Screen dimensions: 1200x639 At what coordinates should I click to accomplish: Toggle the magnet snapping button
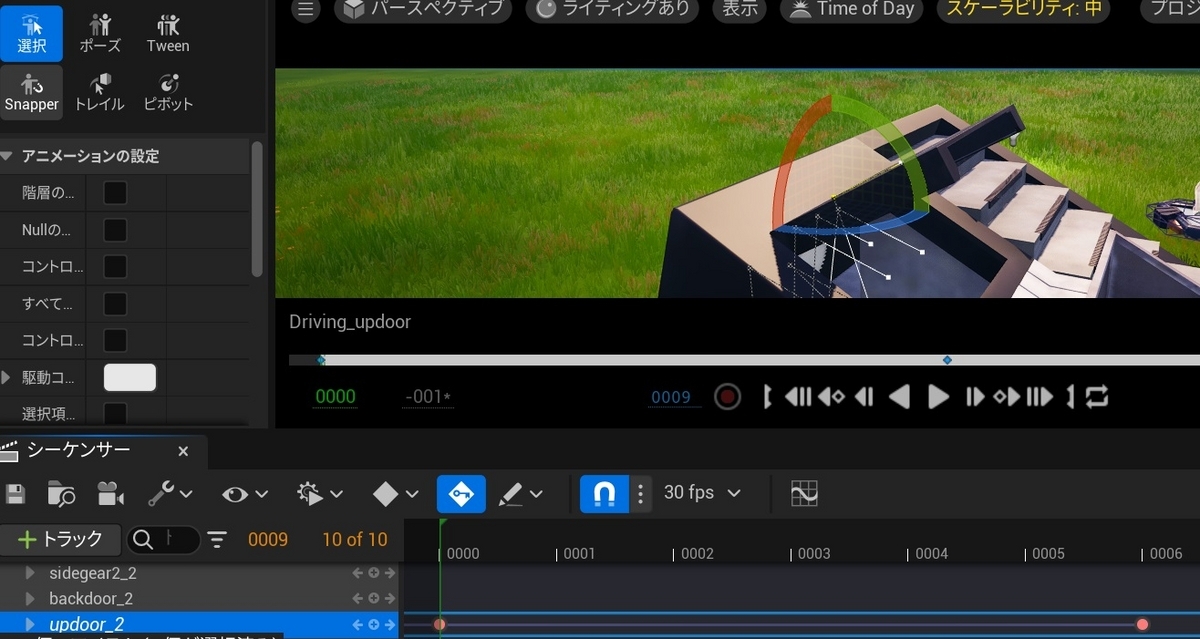[605, 493]
